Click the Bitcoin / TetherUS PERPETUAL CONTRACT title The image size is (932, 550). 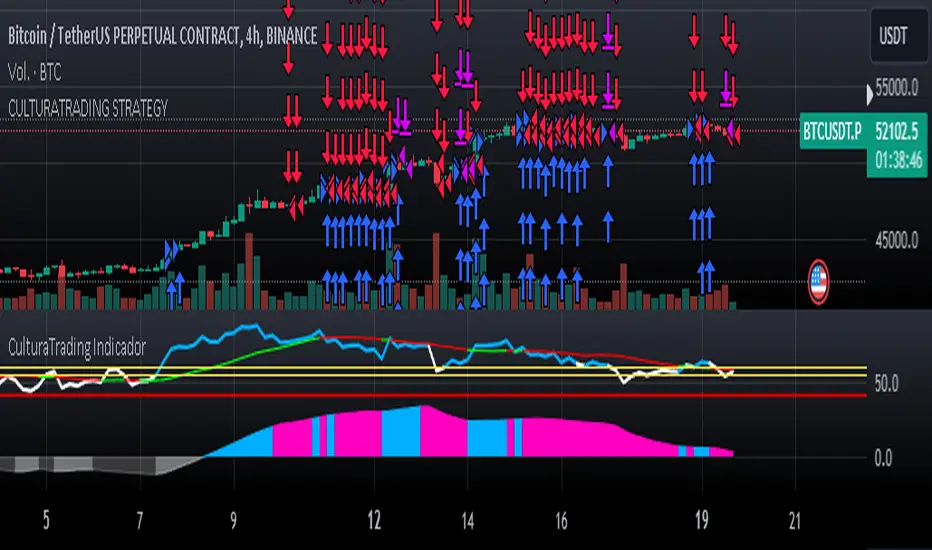click(162, 36)
